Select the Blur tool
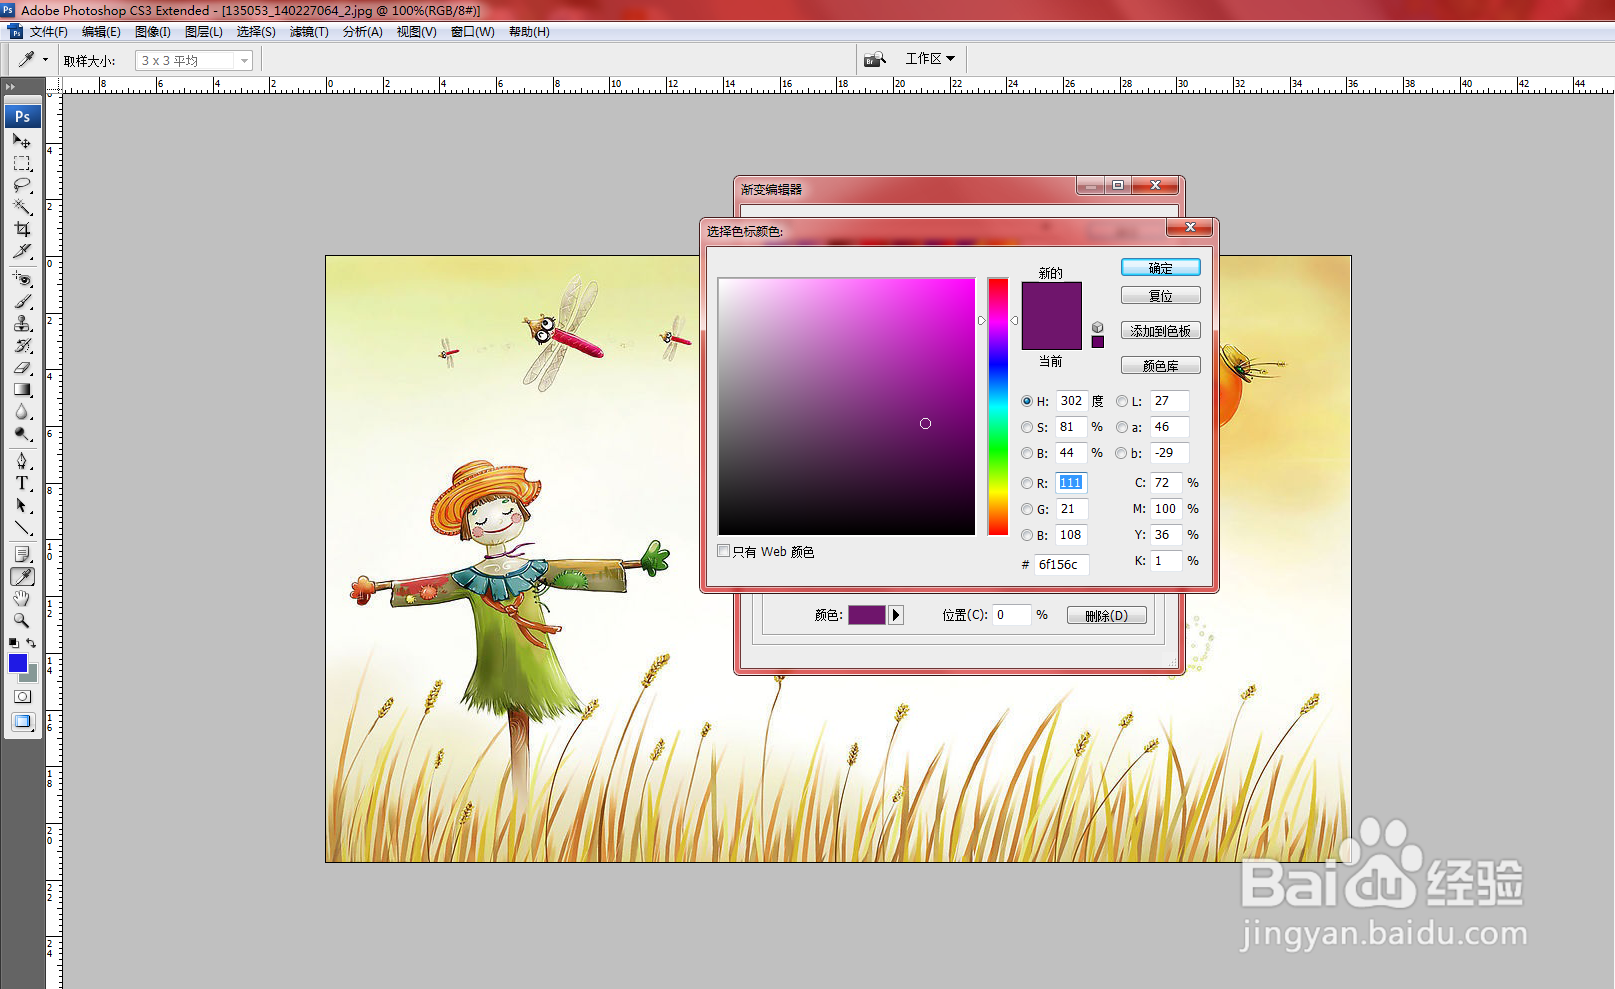Screen dimensions: 1615x989 pos(22,411)
